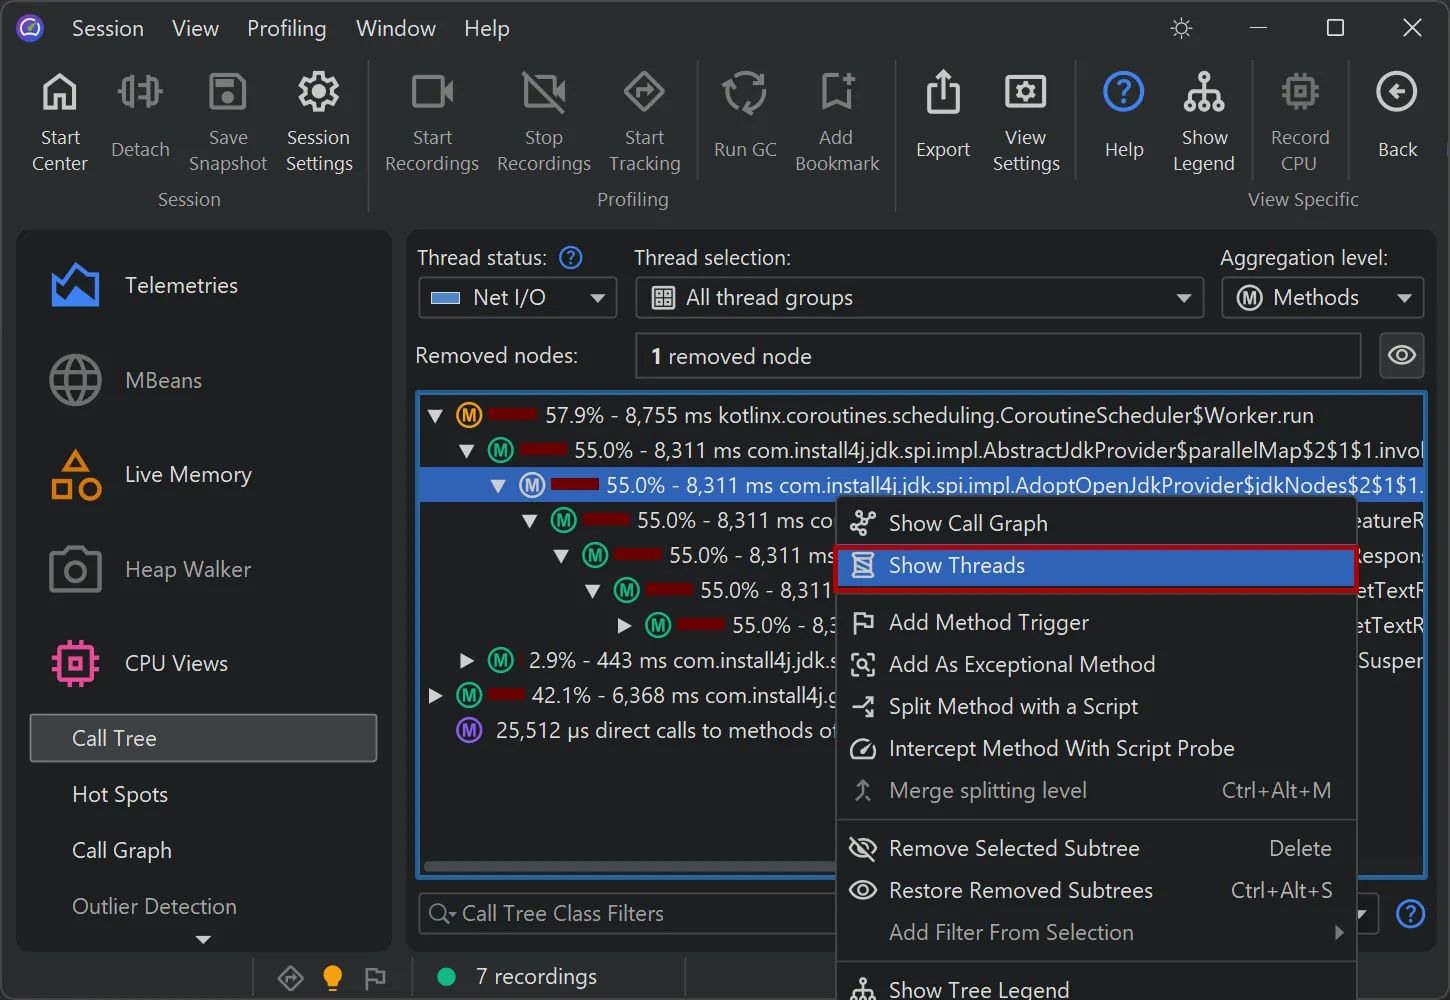Open Session Settings

(318, 119)
